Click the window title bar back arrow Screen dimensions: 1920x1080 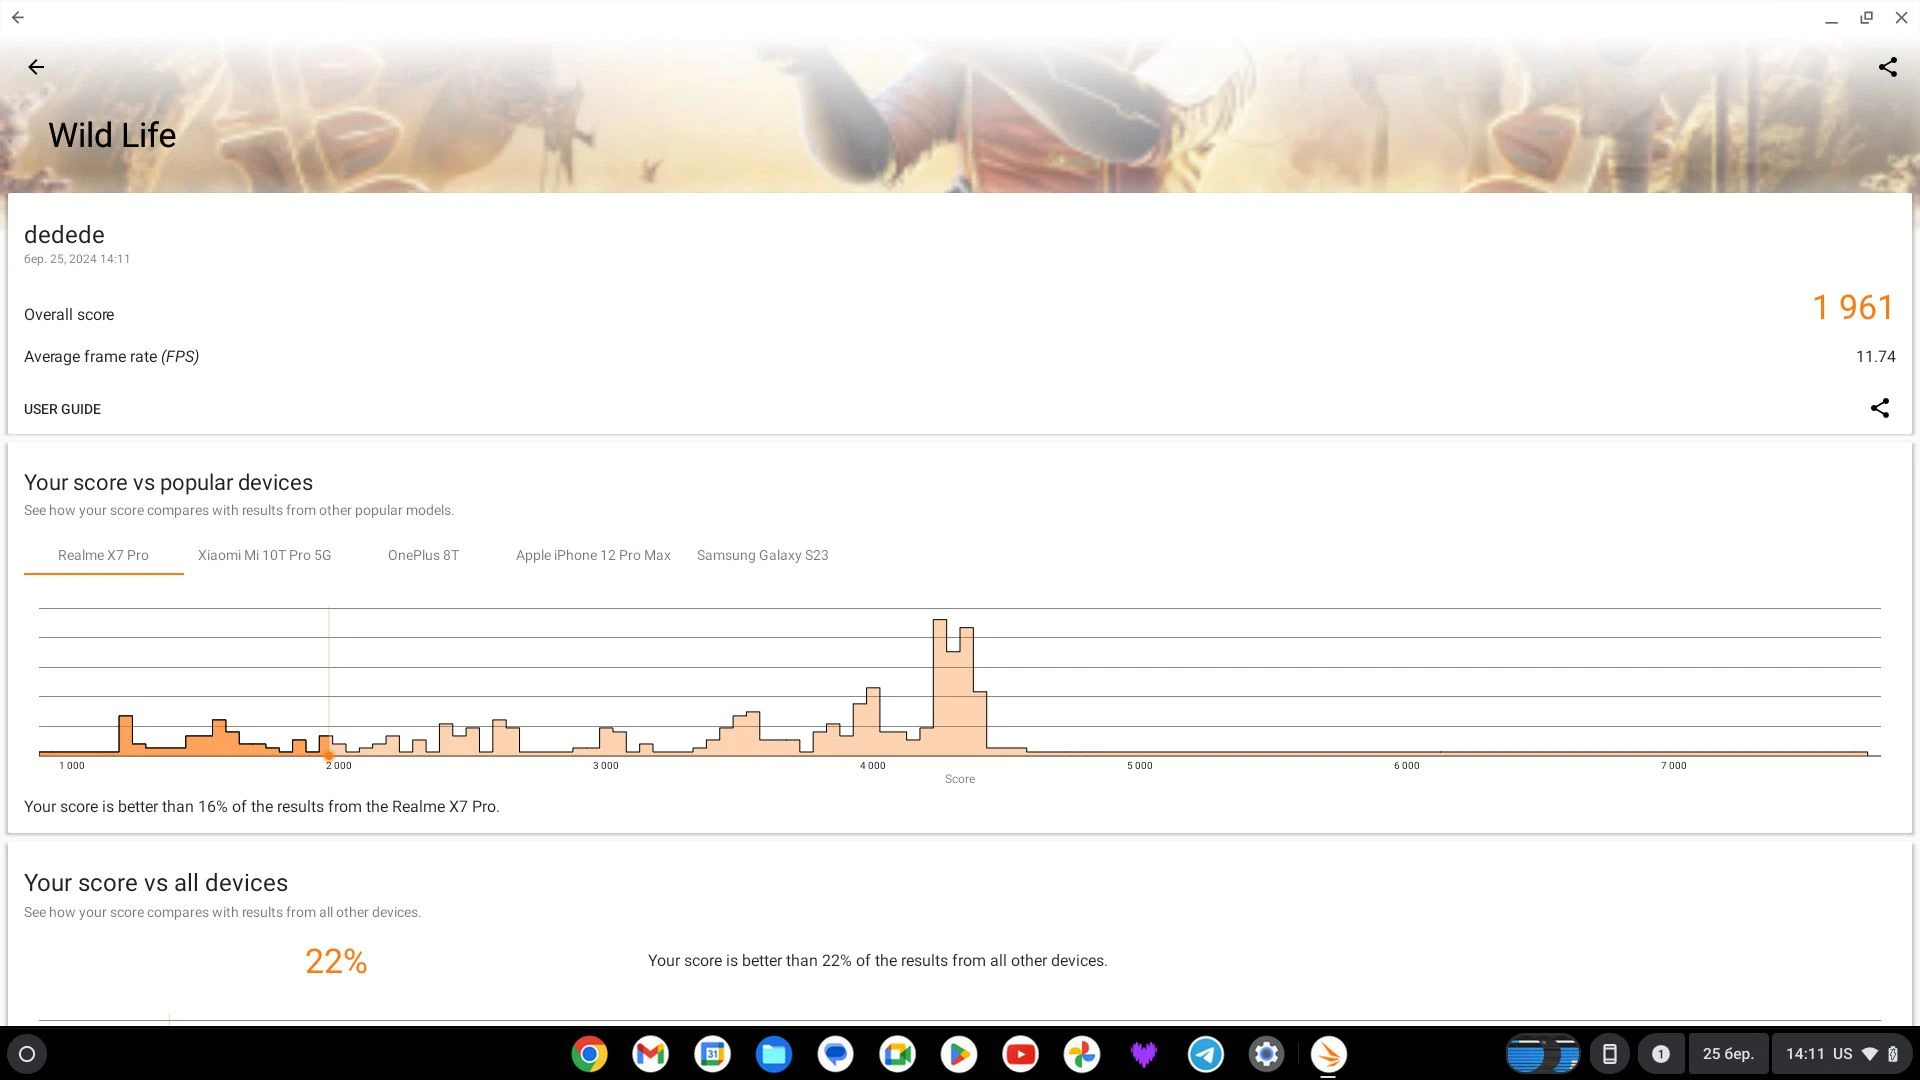pos(18,17)
